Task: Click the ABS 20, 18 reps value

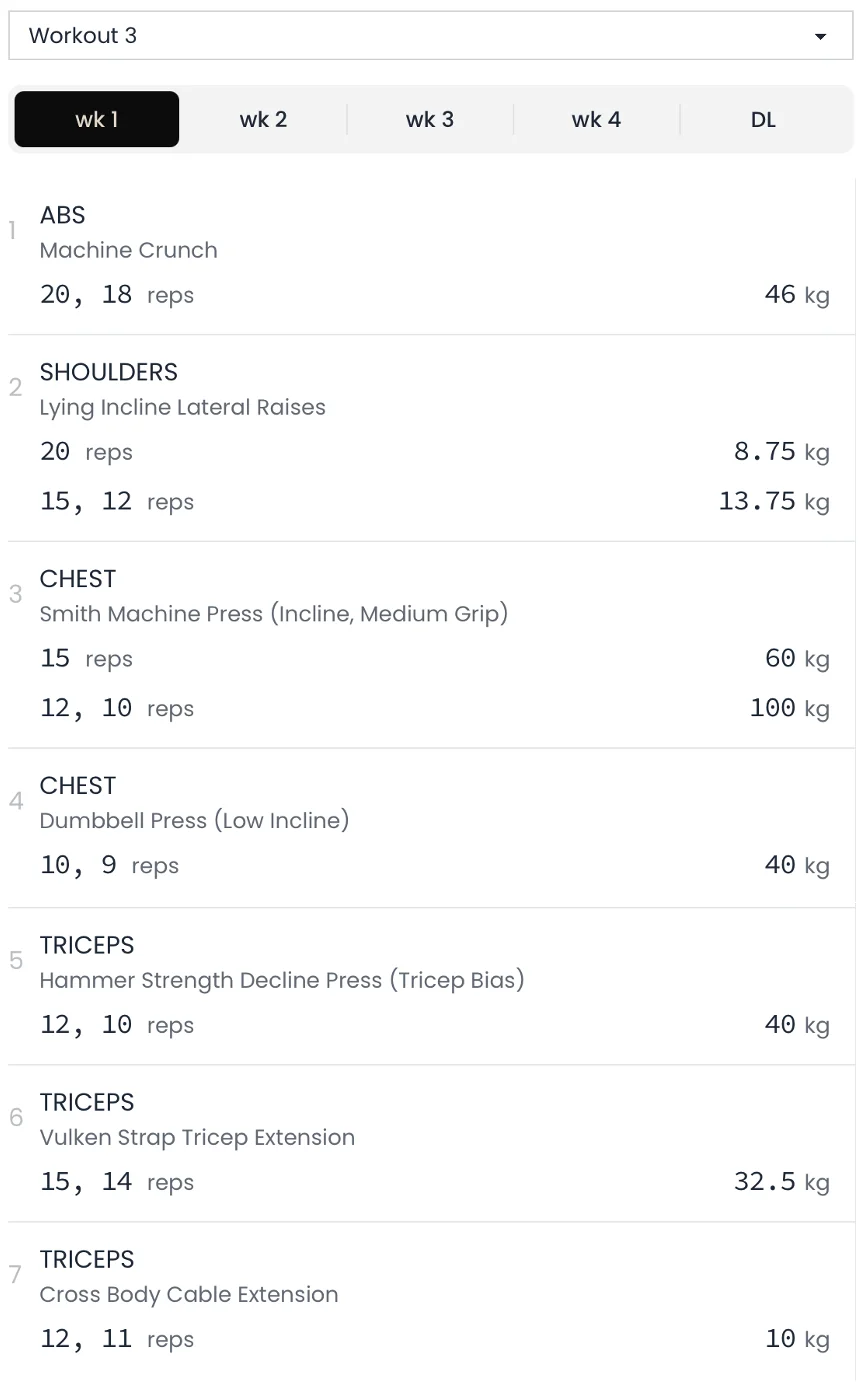Action: [117, 296]
